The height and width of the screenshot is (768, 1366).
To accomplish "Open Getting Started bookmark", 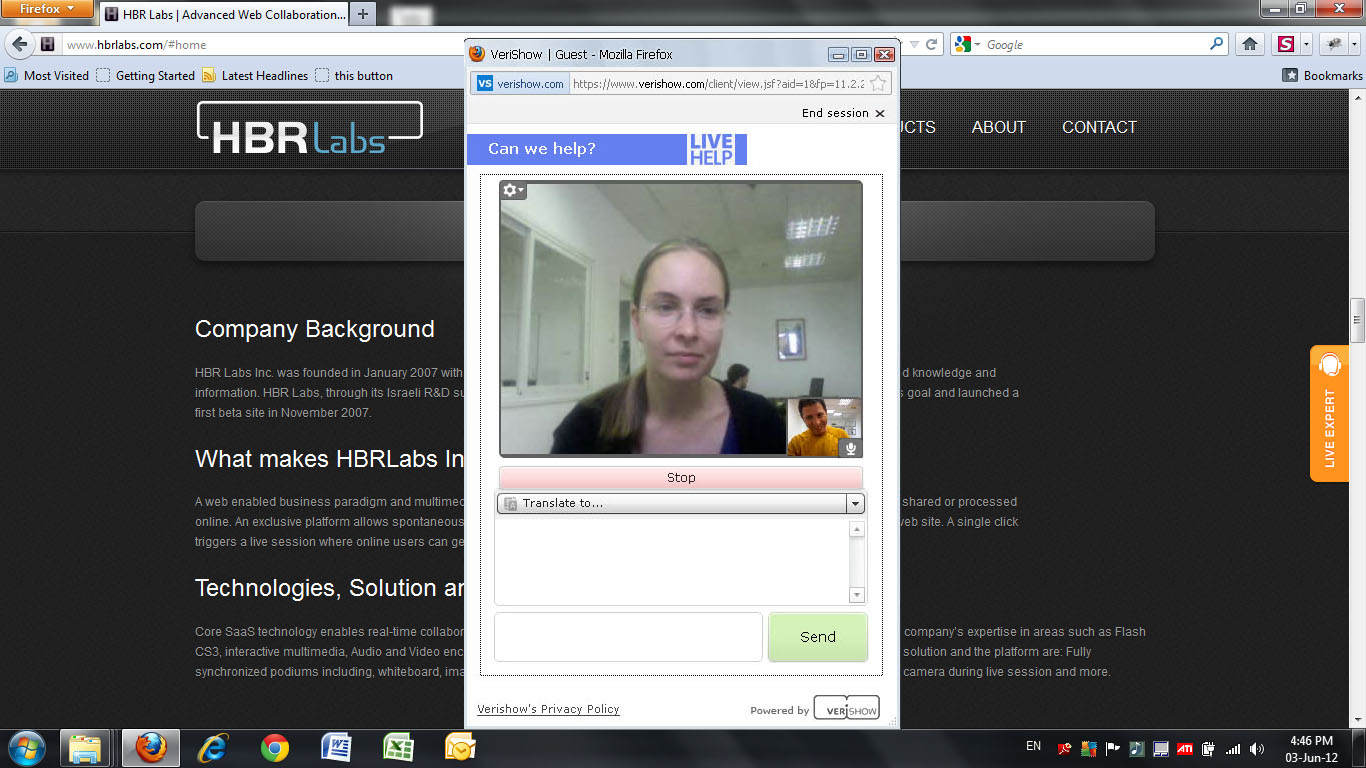I will click(146, 75).
